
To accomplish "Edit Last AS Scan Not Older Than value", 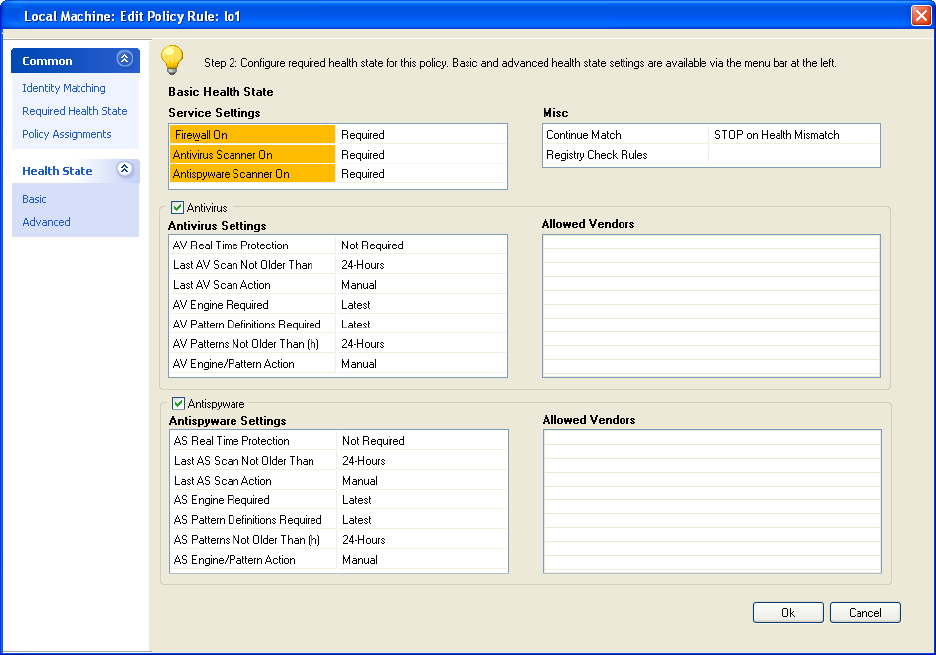I will click(421, 461).
